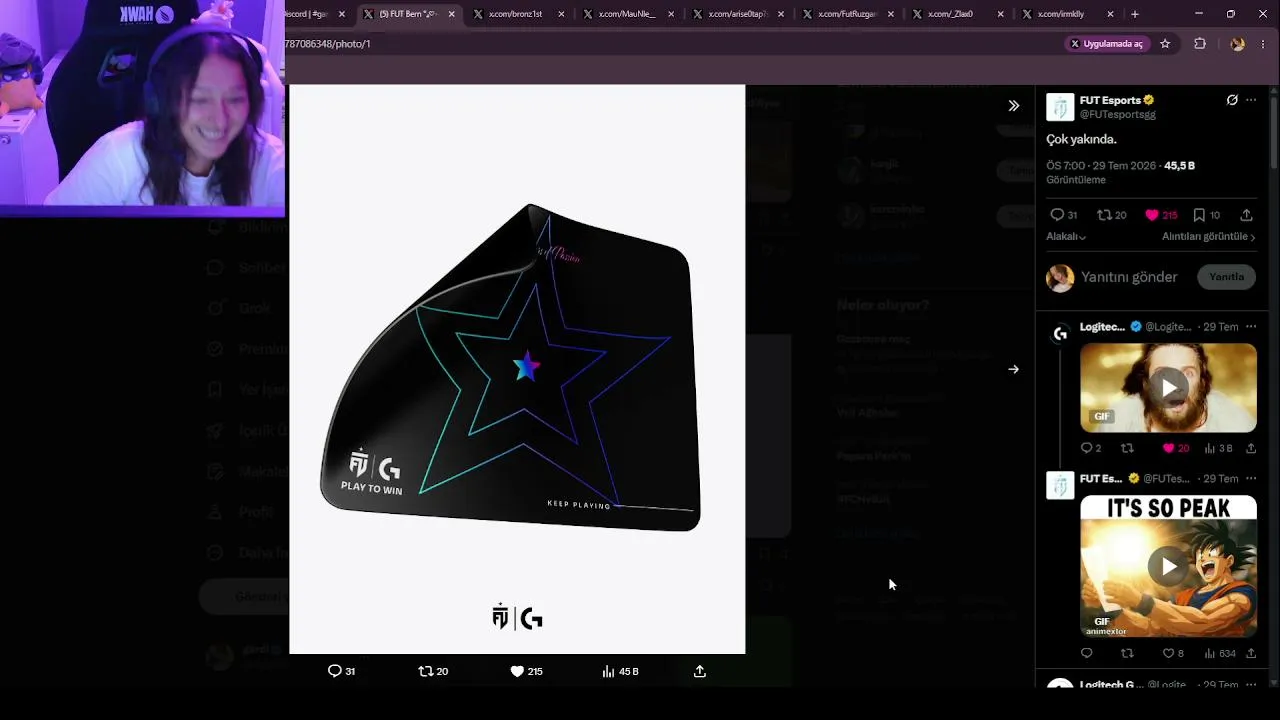The image size is (1280, 720).
Task: View Logitech reply analytics 3 B
Action: pos(1218,449)
